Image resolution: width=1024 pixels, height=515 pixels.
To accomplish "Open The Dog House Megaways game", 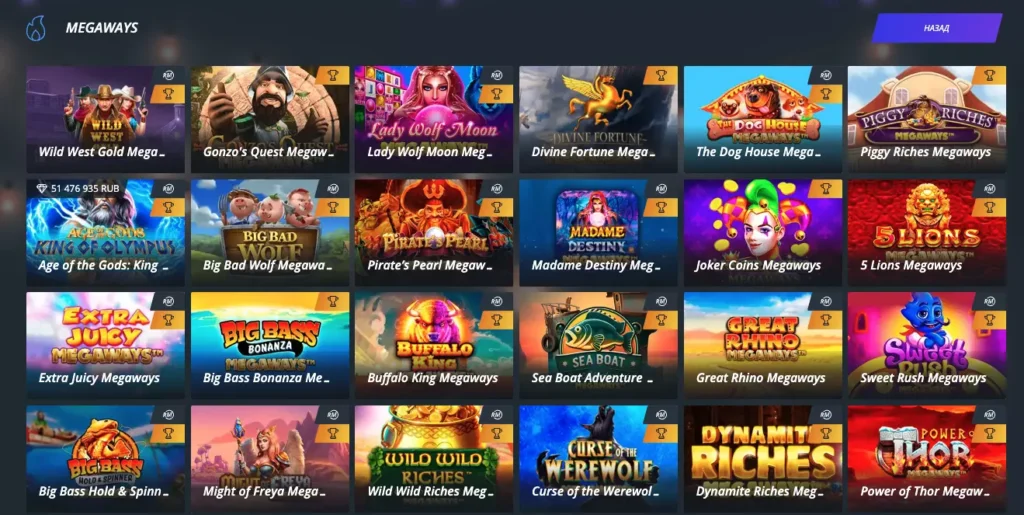I will pyautogui.click(x=763, y=119).
